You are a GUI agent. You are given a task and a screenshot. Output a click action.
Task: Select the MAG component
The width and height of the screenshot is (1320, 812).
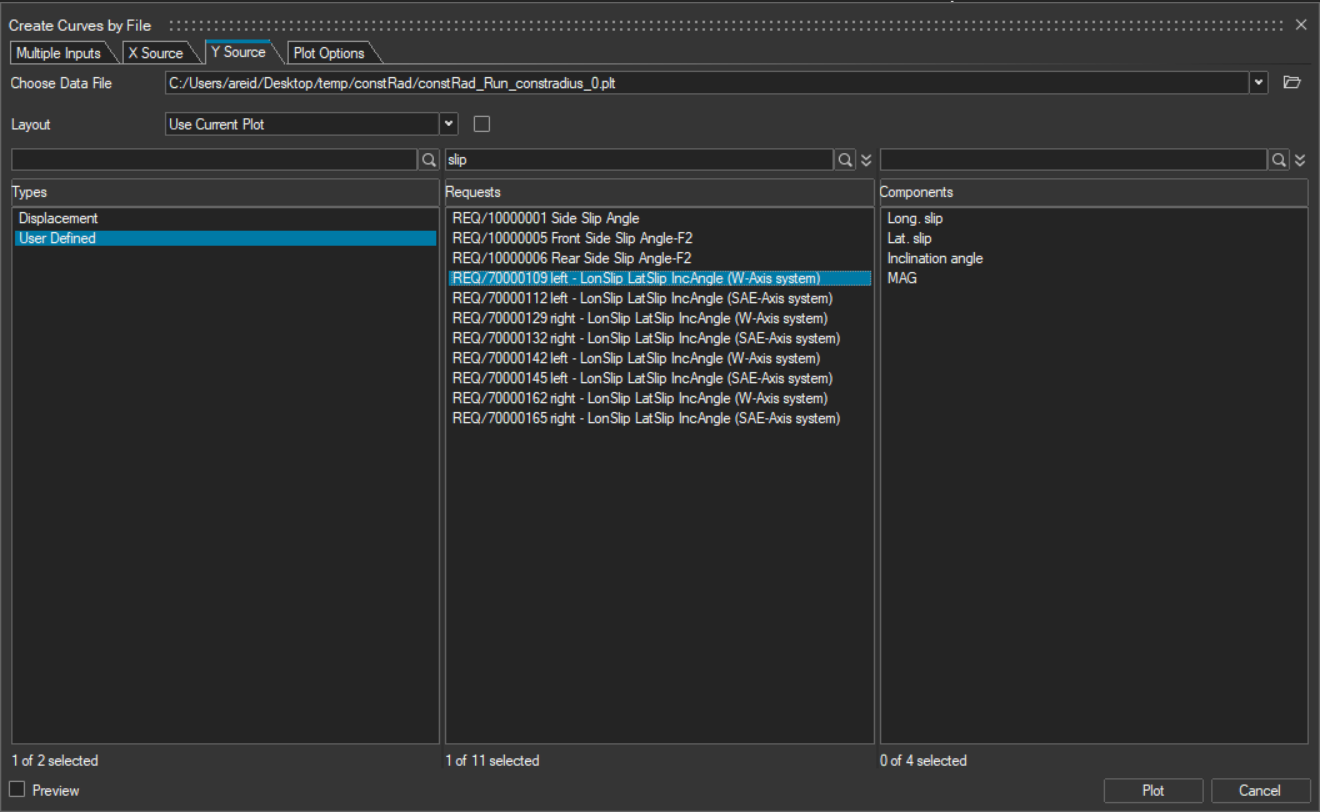click(x=1094, y=278)
